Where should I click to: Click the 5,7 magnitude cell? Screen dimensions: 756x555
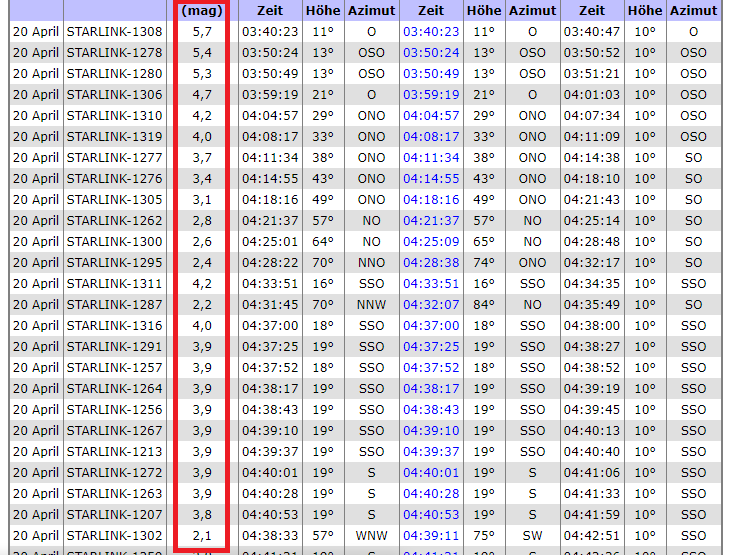(x=202, y=31)
